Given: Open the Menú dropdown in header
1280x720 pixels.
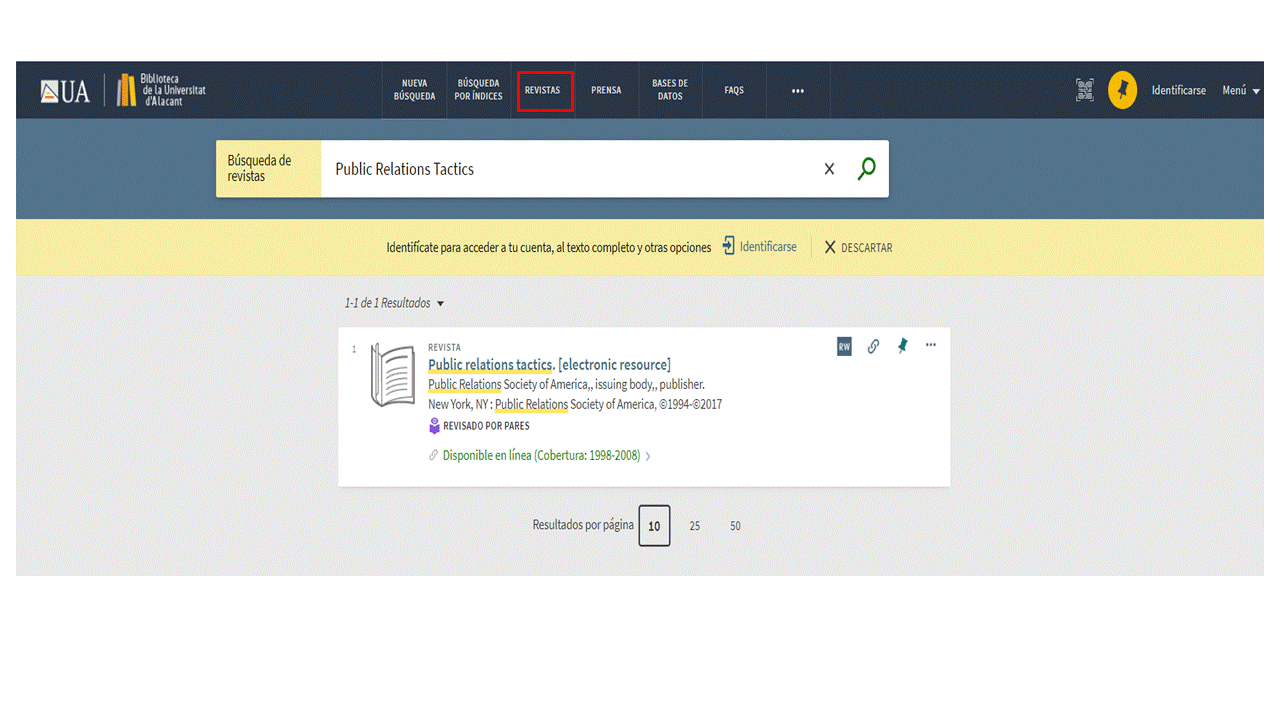Looking at the screenshot, I should pyautogui.click(x=1240, y=90).
